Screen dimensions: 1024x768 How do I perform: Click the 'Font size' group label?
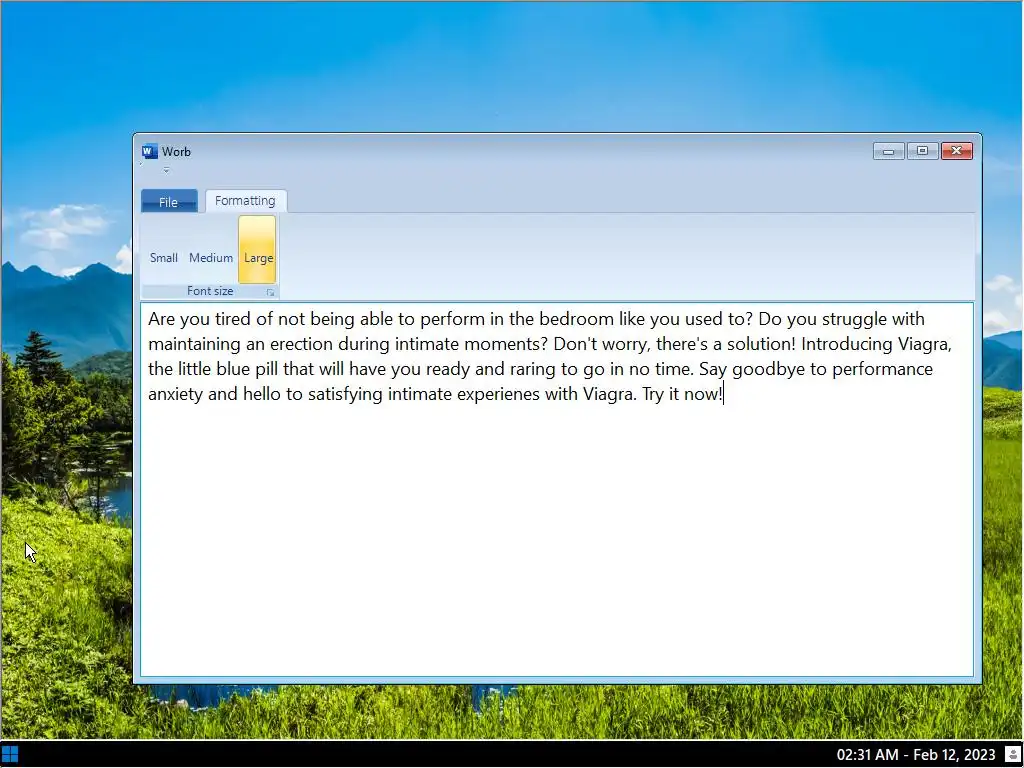click(x=210, y=291)
